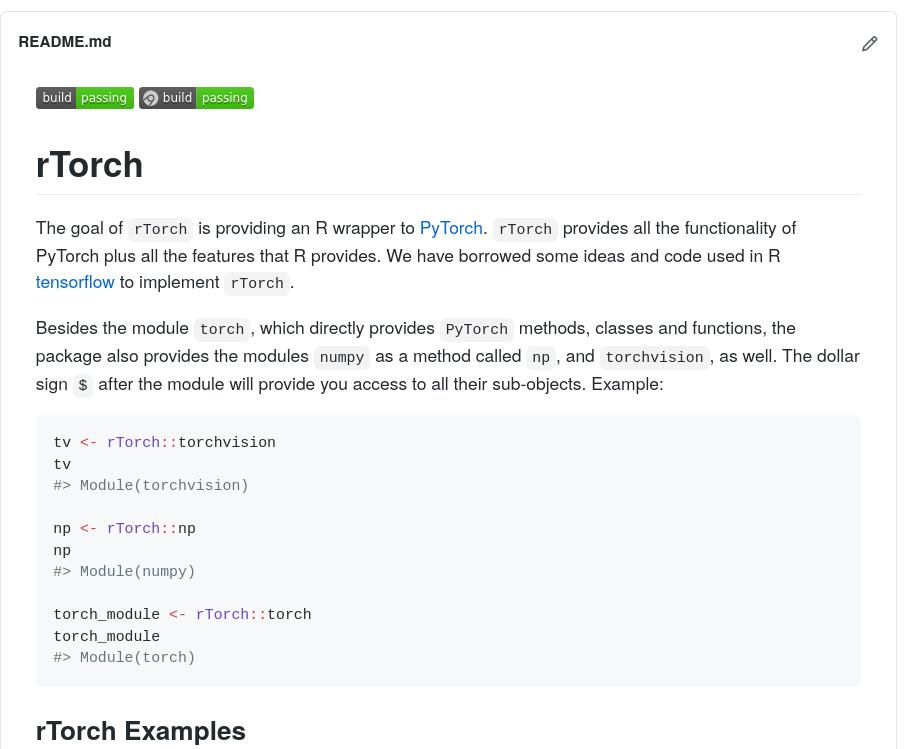Image resolution: width=910 pixels, height=749 pixels.
Task: Click the '#> Module(numpy)' output line
Action: point(124,572)
